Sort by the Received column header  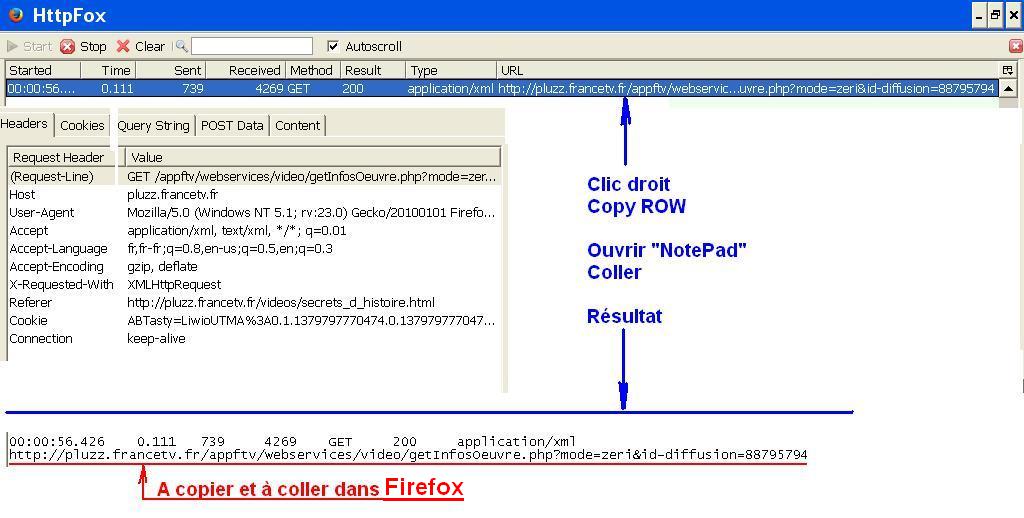(x=254, y=70)
